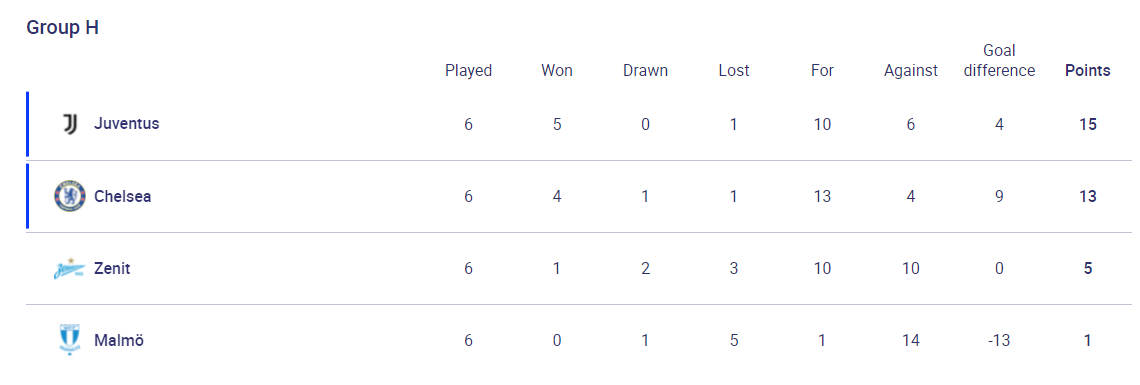Click the Against column header
Viewport: 1140px width, 385px height.
(911, 70)
